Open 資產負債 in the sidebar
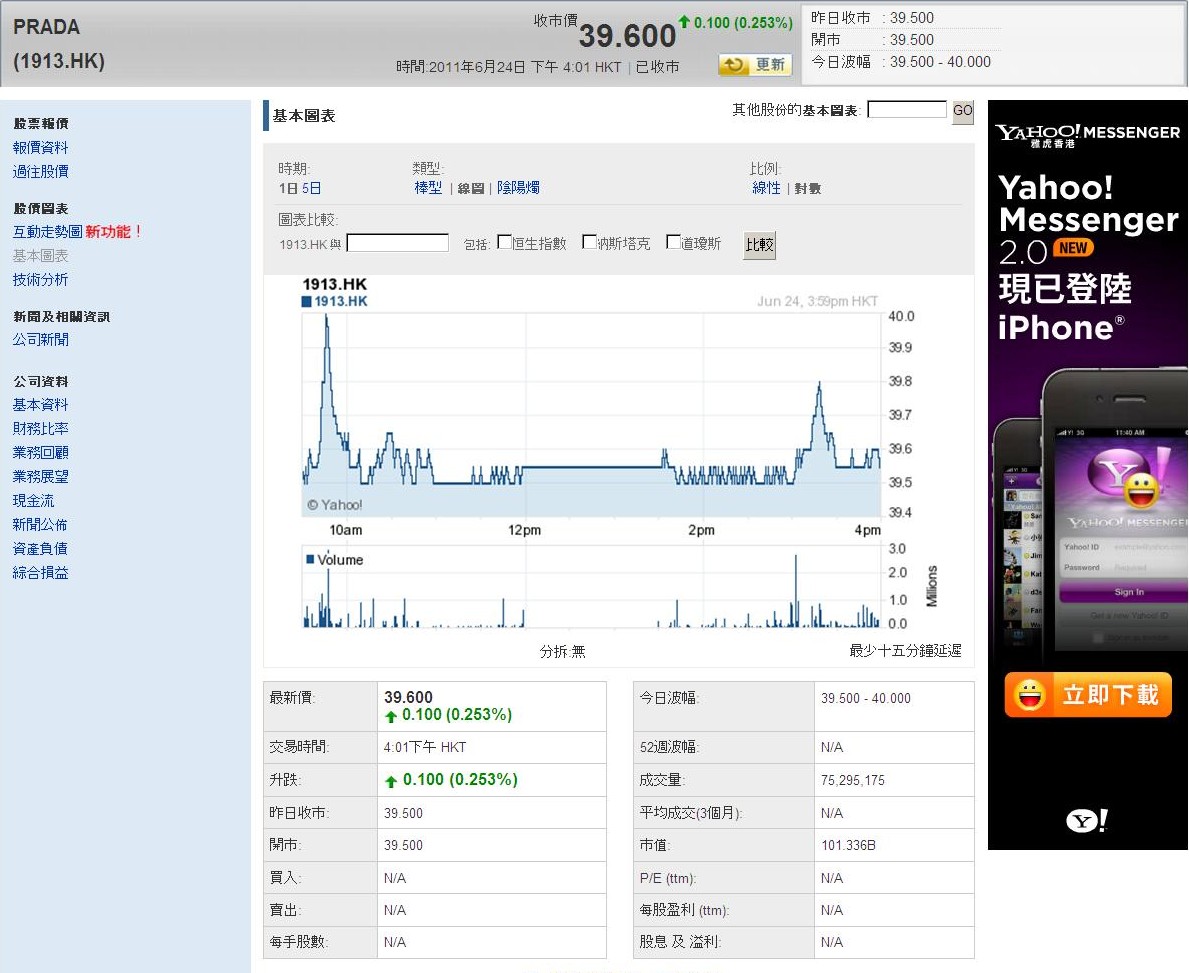Screen dimensions: 1189x973 point(40,549)
